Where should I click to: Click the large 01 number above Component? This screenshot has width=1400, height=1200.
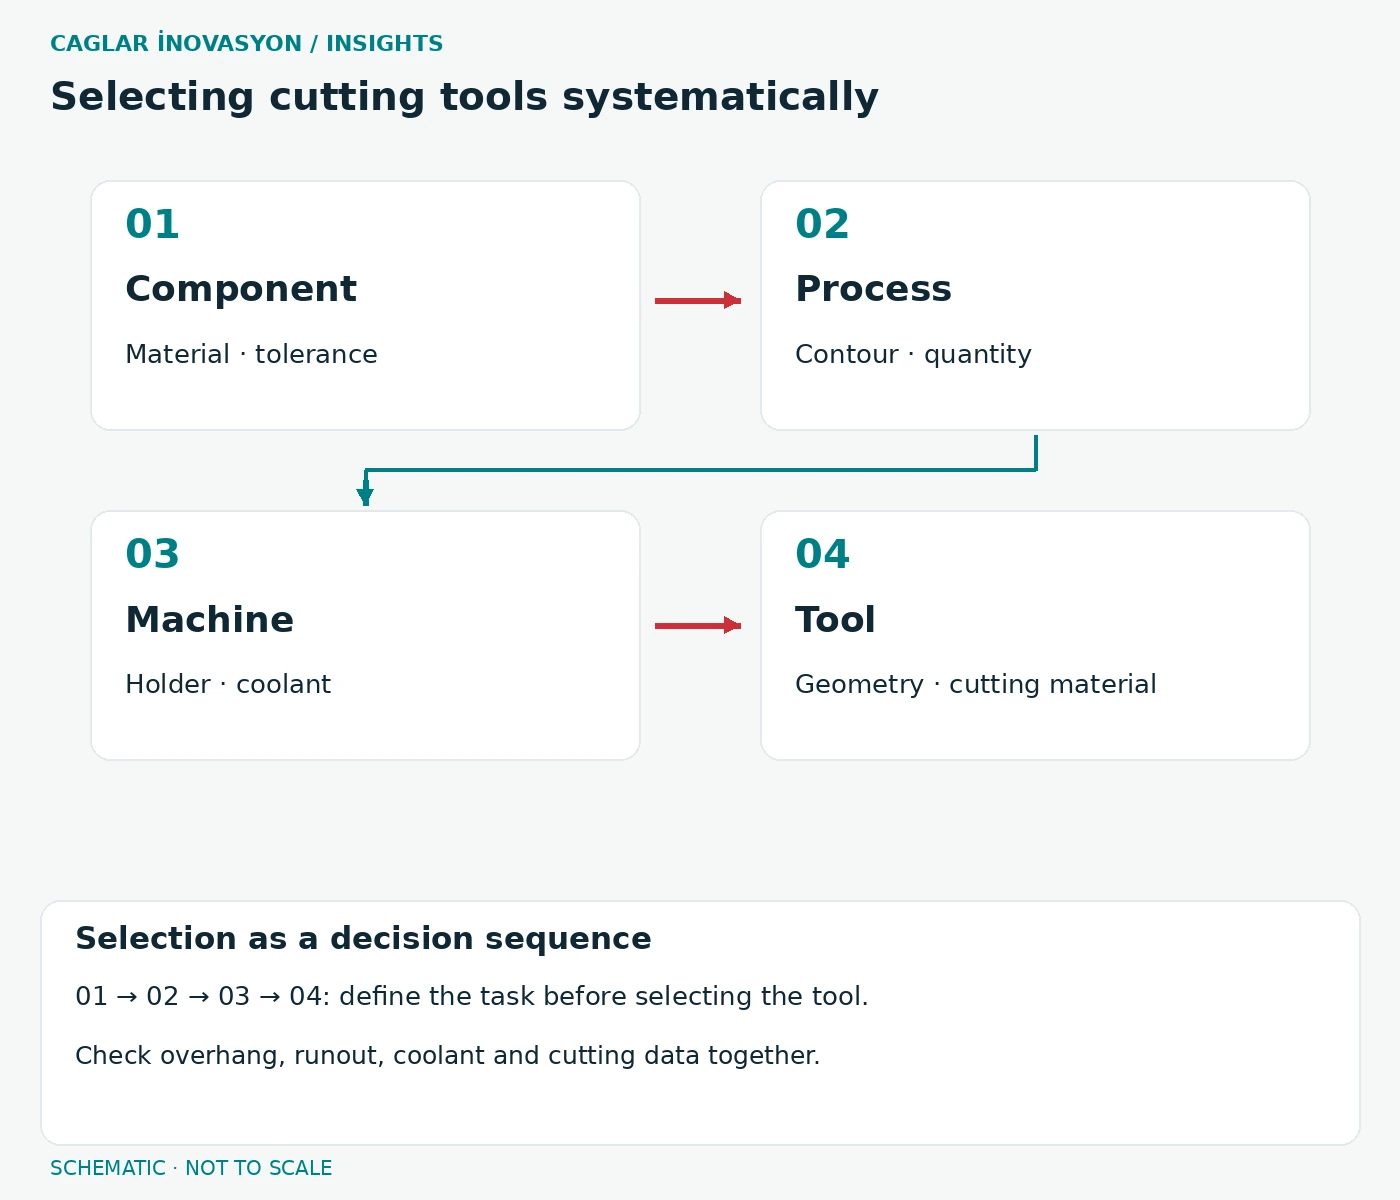[152, 224]
